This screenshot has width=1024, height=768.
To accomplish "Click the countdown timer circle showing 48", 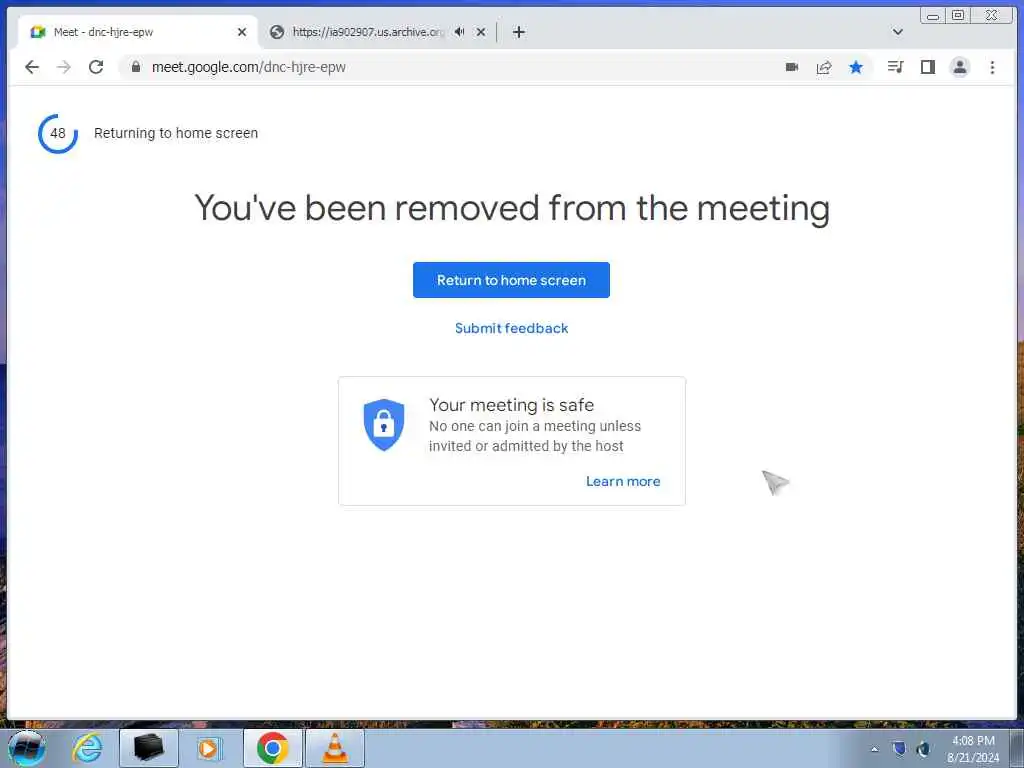I will (x=58, y=133).
